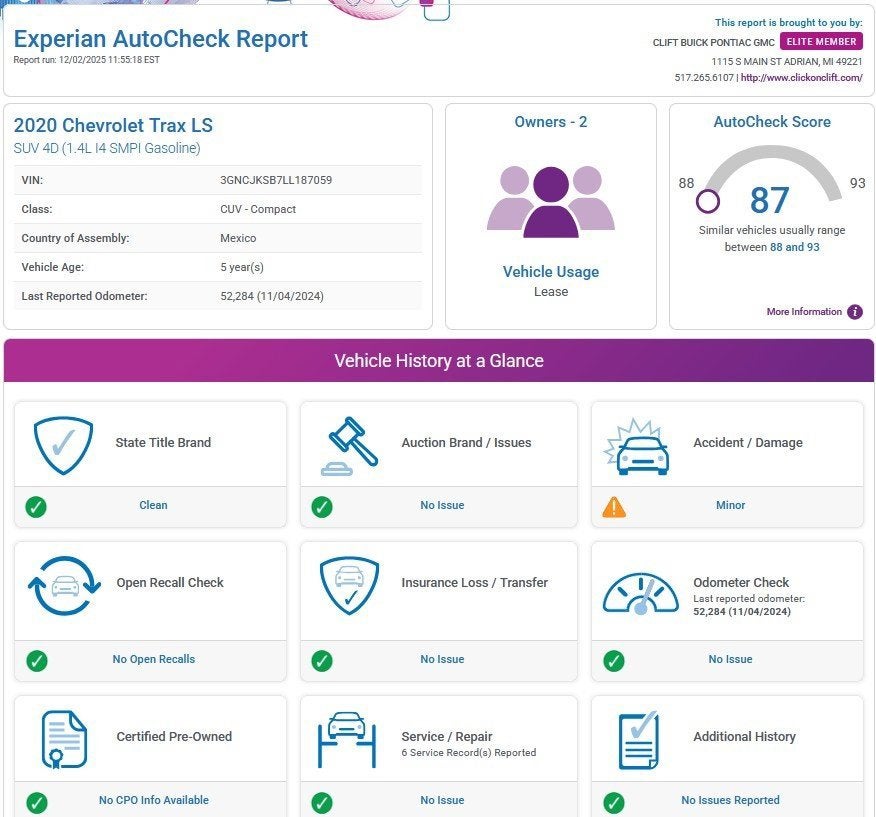Click the ELITE MEMBER badge
876x817 pixels.
(x=821, y=42)
